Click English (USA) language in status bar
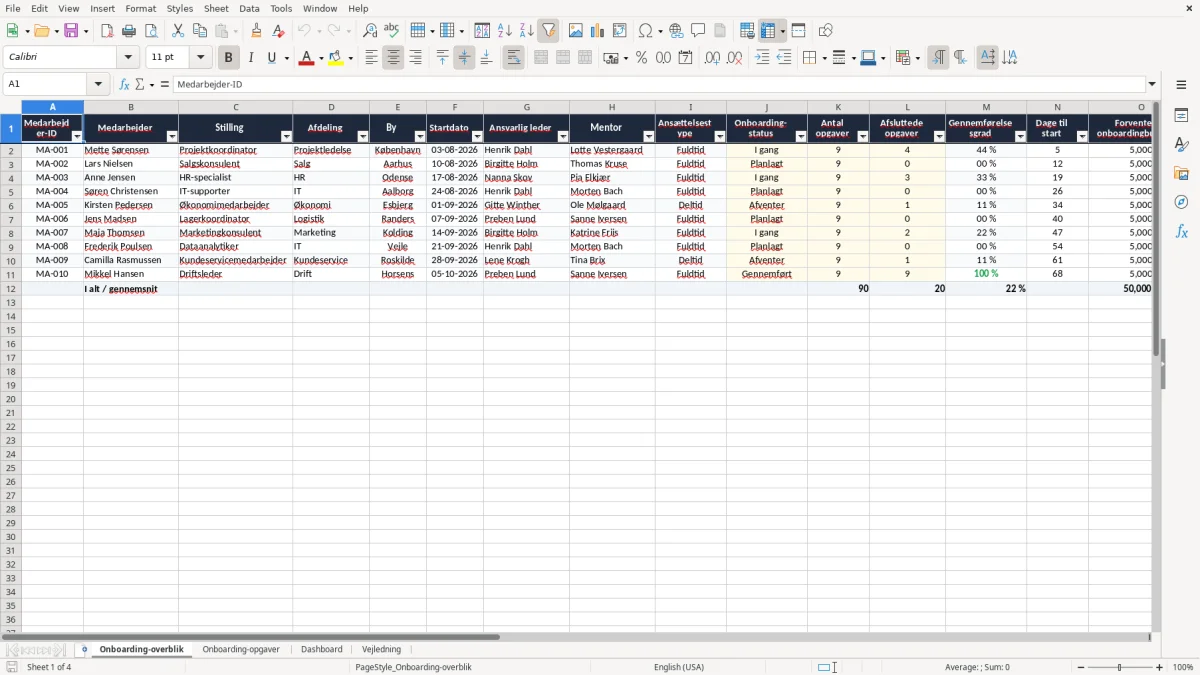1200x675 pixels. [679, 667]
